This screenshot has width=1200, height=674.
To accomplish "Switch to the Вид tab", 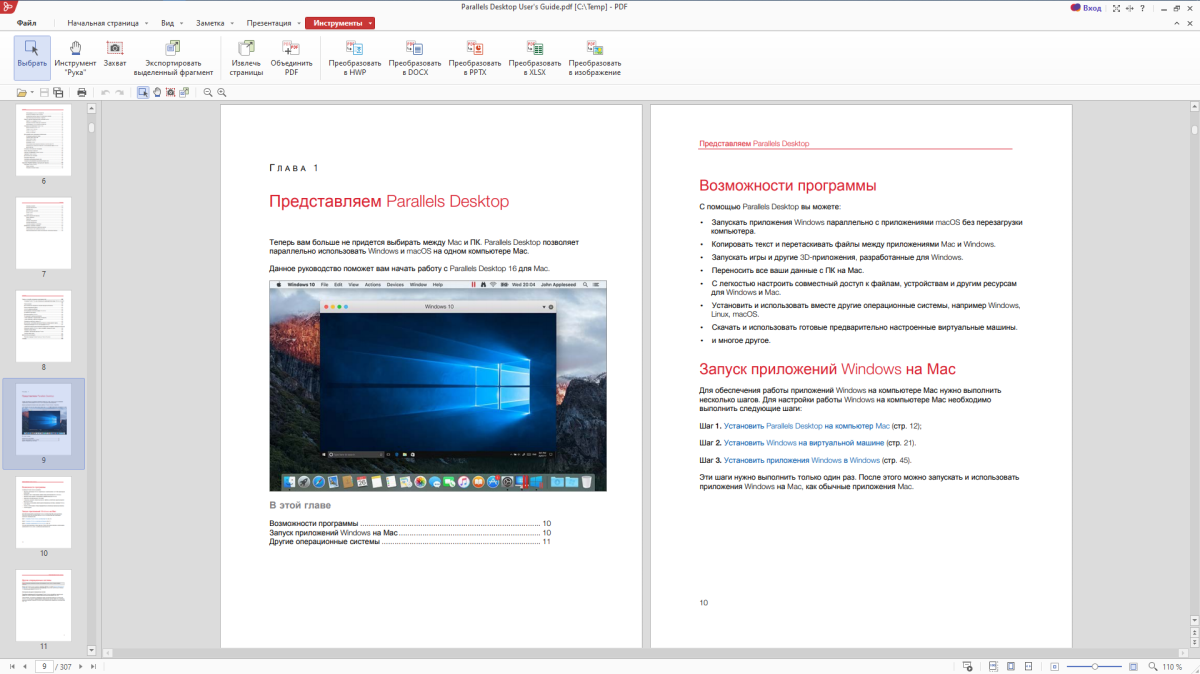I will click(167, 22).
